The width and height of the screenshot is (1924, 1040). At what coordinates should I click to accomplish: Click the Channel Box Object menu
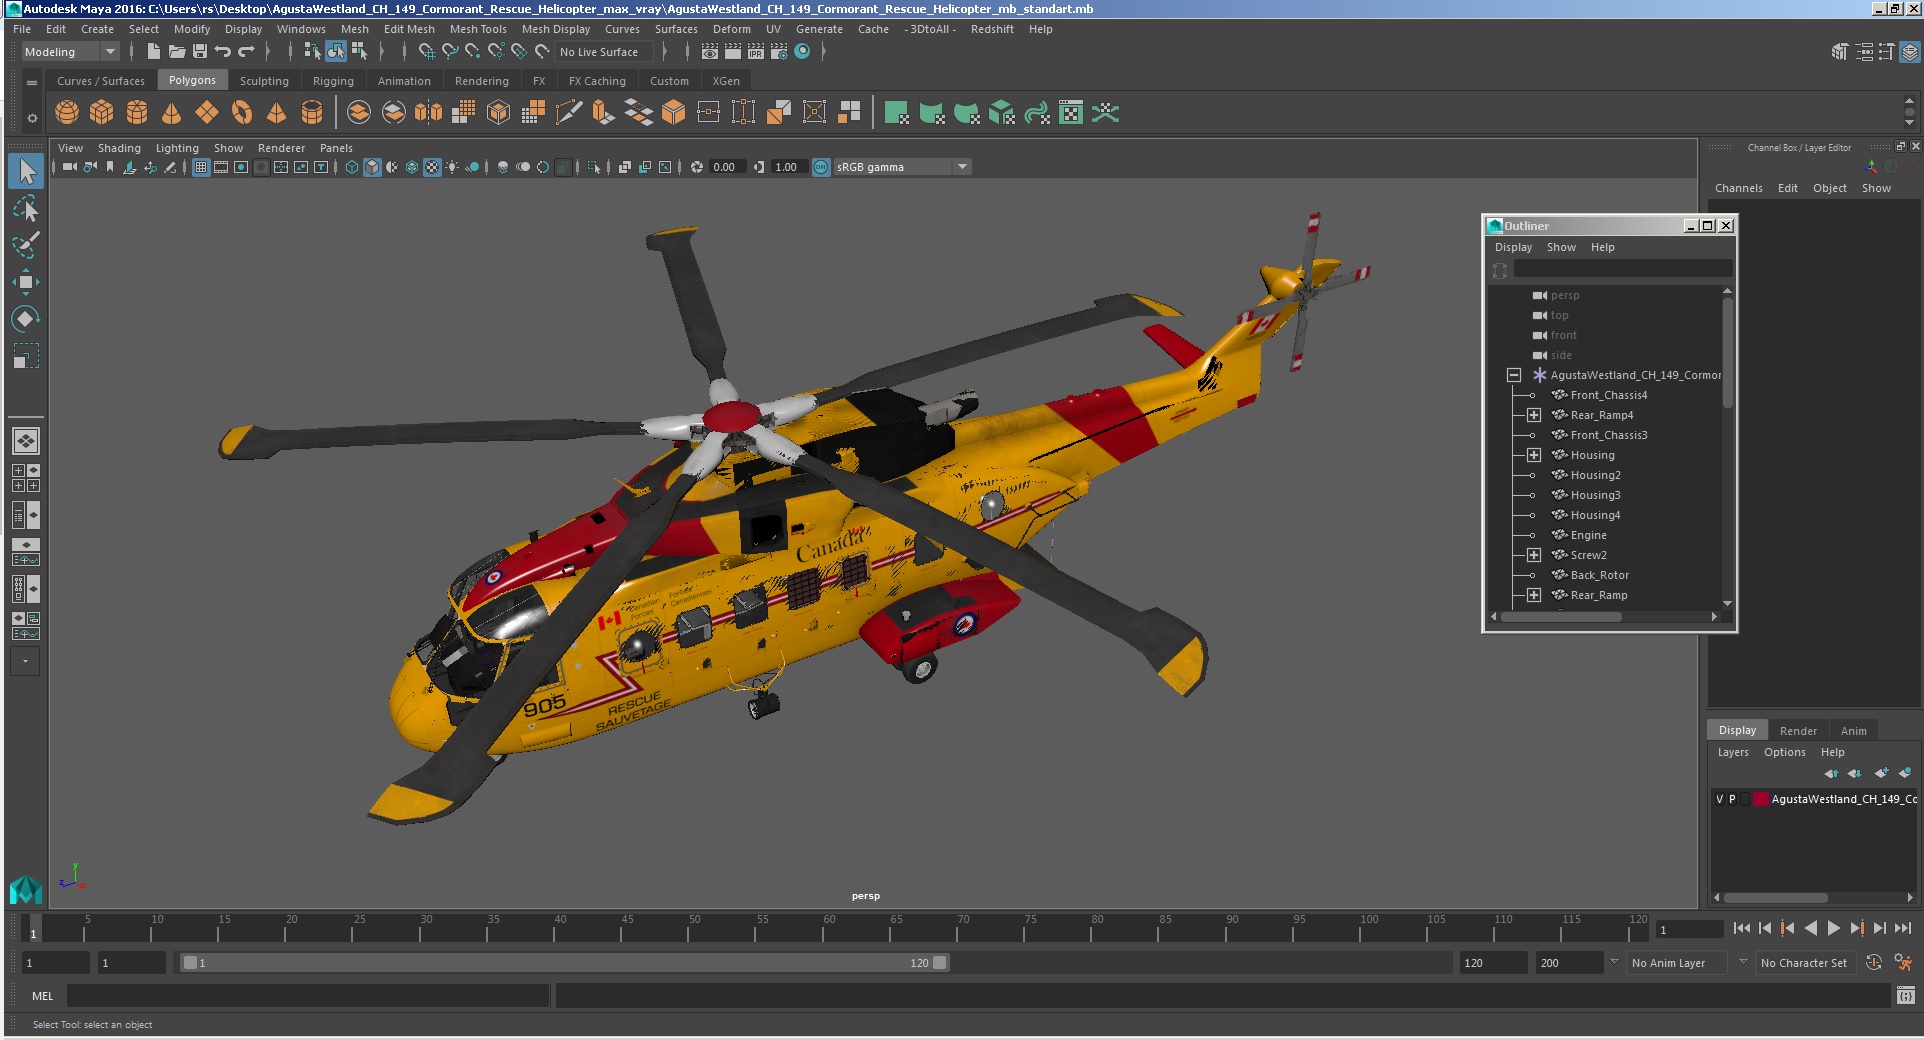tap(1829, 188)
